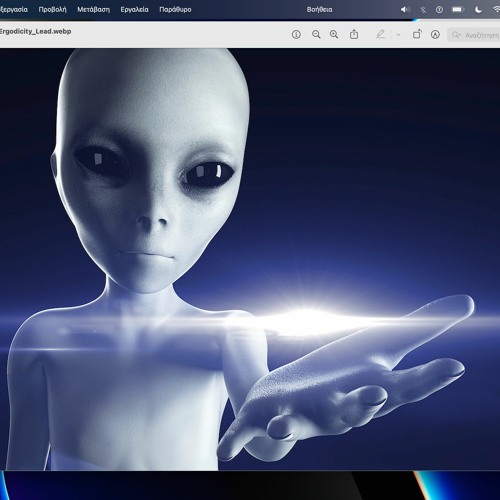The width and height of the screenshot is (500, 500).
Task: Show the Markup toolbar
Action: tap(435, 34)
